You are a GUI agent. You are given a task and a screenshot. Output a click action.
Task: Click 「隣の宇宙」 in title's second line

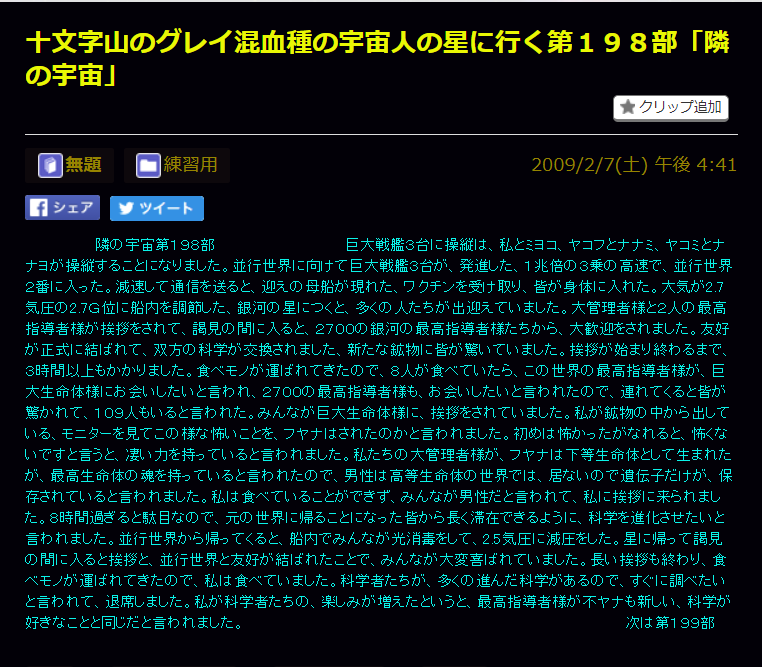click(72, 74)
